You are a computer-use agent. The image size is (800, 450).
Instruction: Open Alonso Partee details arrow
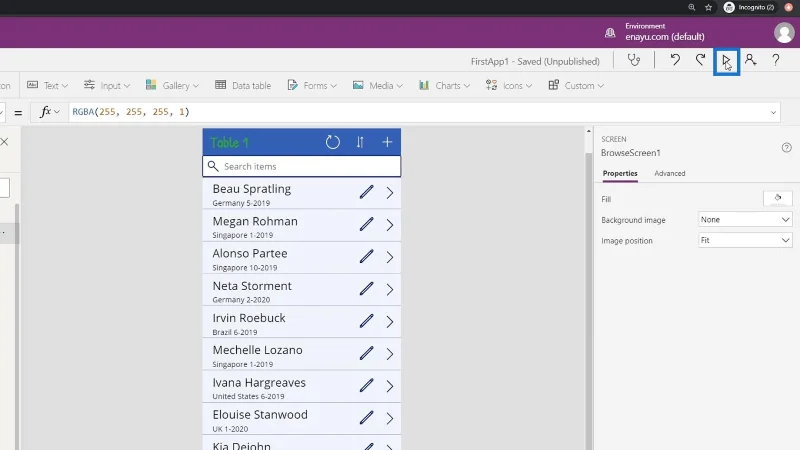pos(390,257)
